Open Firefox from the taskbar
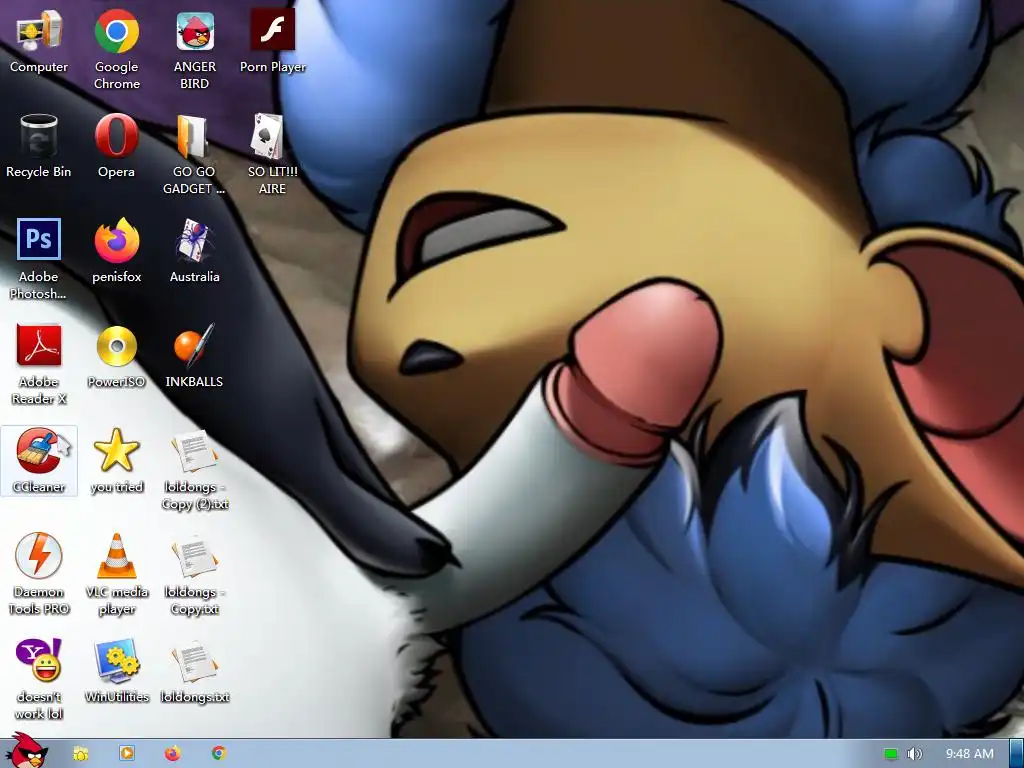The image size is (1024, 768). point(172,753)
